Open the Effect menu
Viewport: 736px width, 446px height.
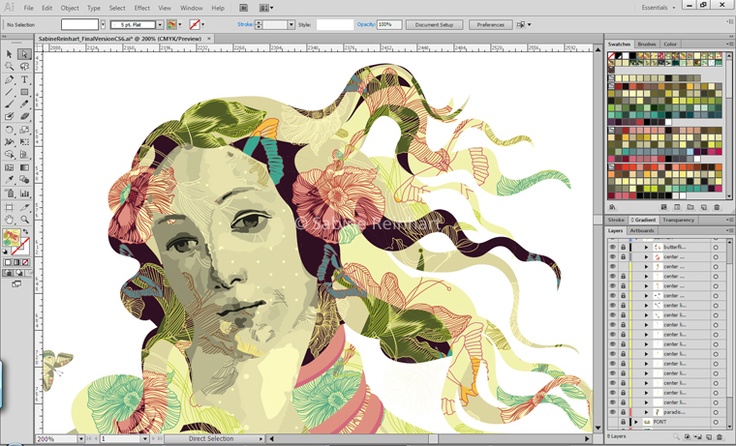coord(142,8)
